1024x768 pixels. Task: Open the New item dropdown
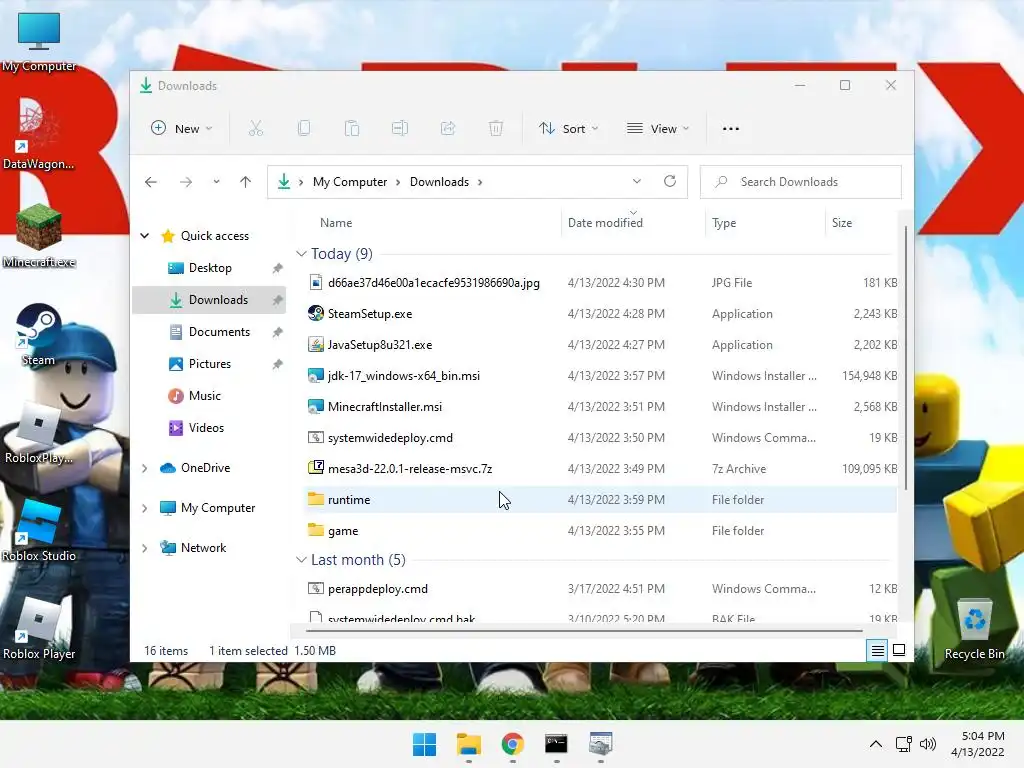pos(182,129)
